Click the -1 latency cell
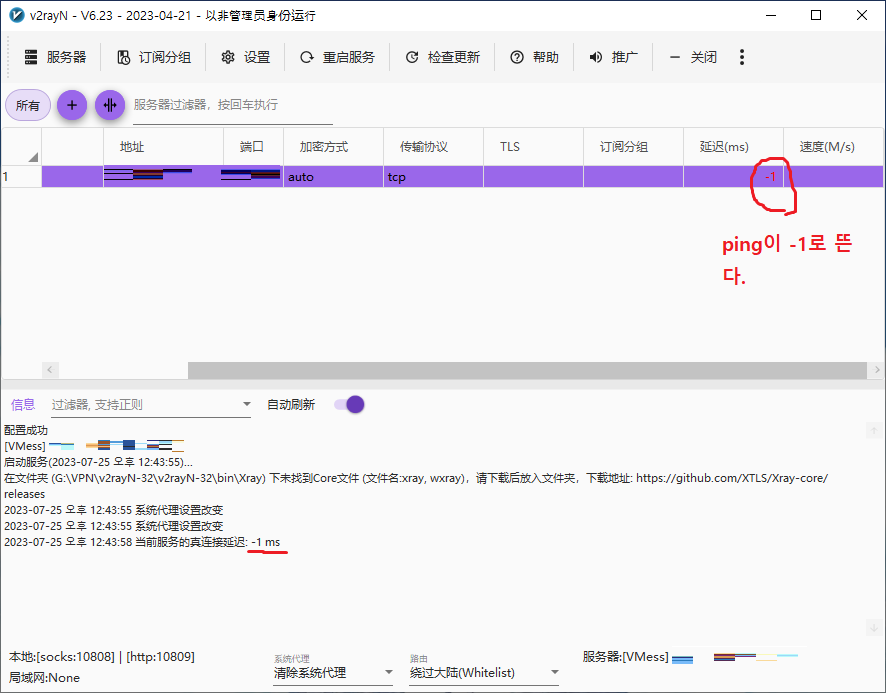The image size is (886, 693). click(x=733, y=177)
